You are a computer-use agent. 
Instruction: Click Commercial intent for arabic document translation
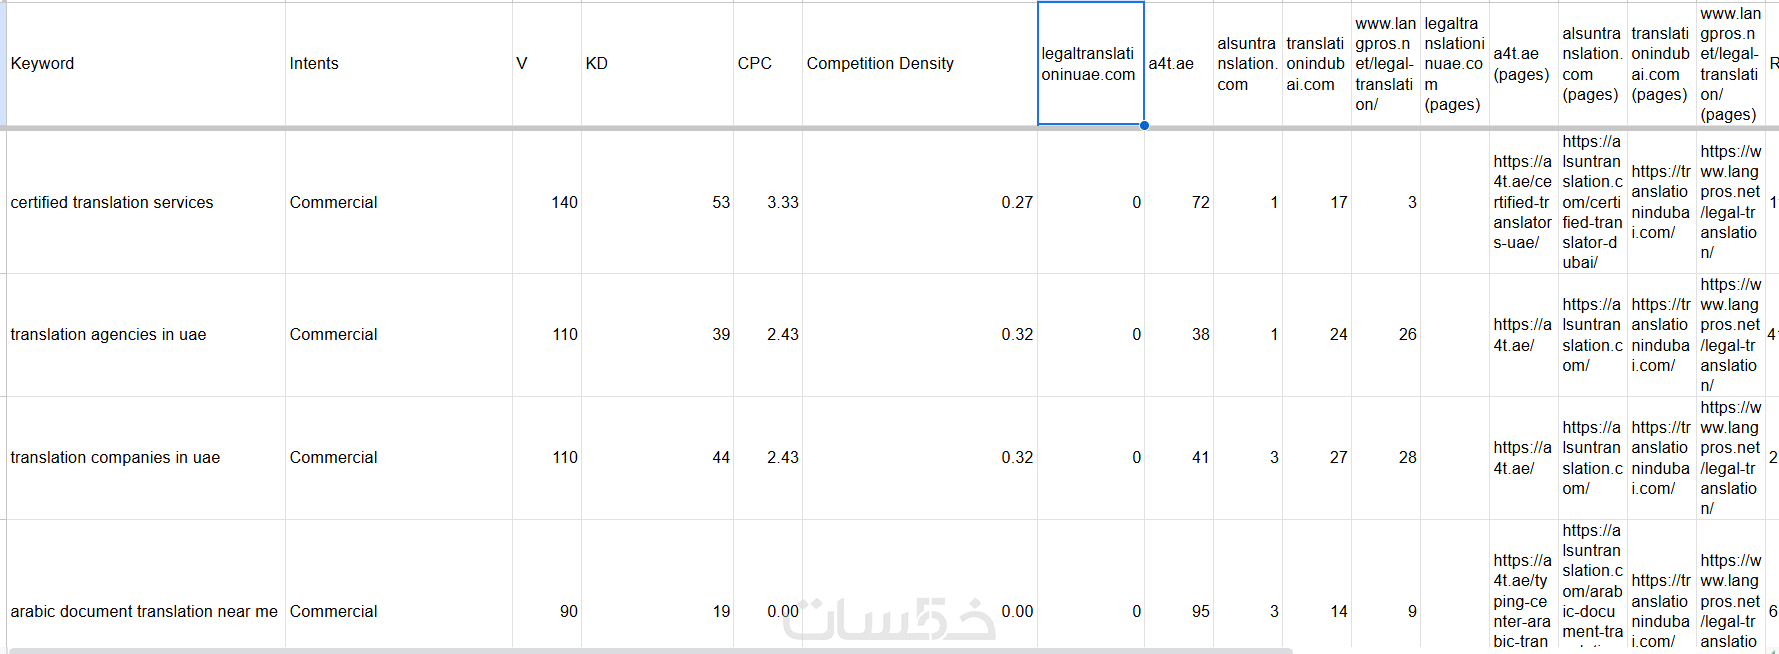tap(398, 586)
